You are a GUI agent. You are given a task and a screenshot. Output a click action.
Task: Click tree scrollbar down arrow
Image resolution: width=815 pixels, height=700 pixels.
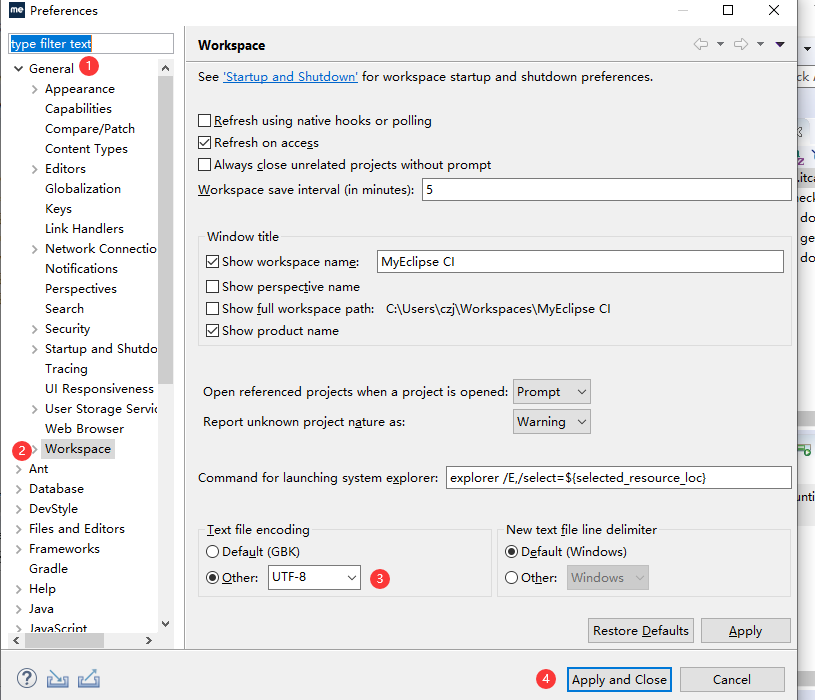coord(165,624)
